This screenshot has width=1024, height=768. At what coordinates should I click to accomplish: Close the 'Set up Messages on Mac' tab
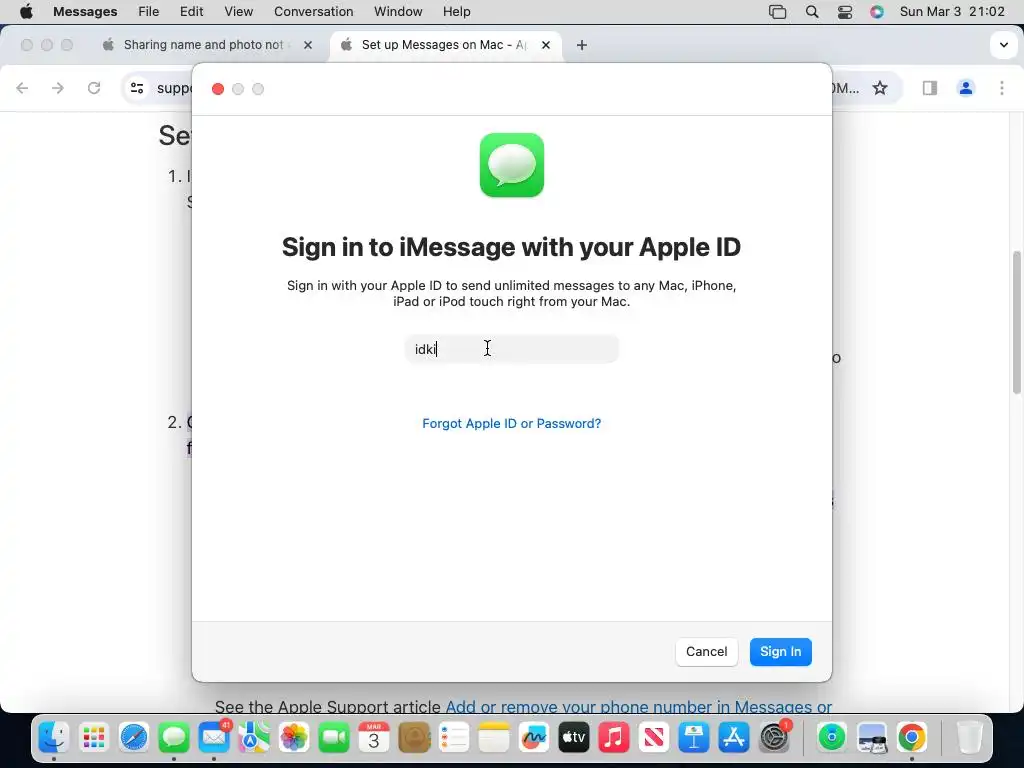pyautogui.click(x=546, y=45)
